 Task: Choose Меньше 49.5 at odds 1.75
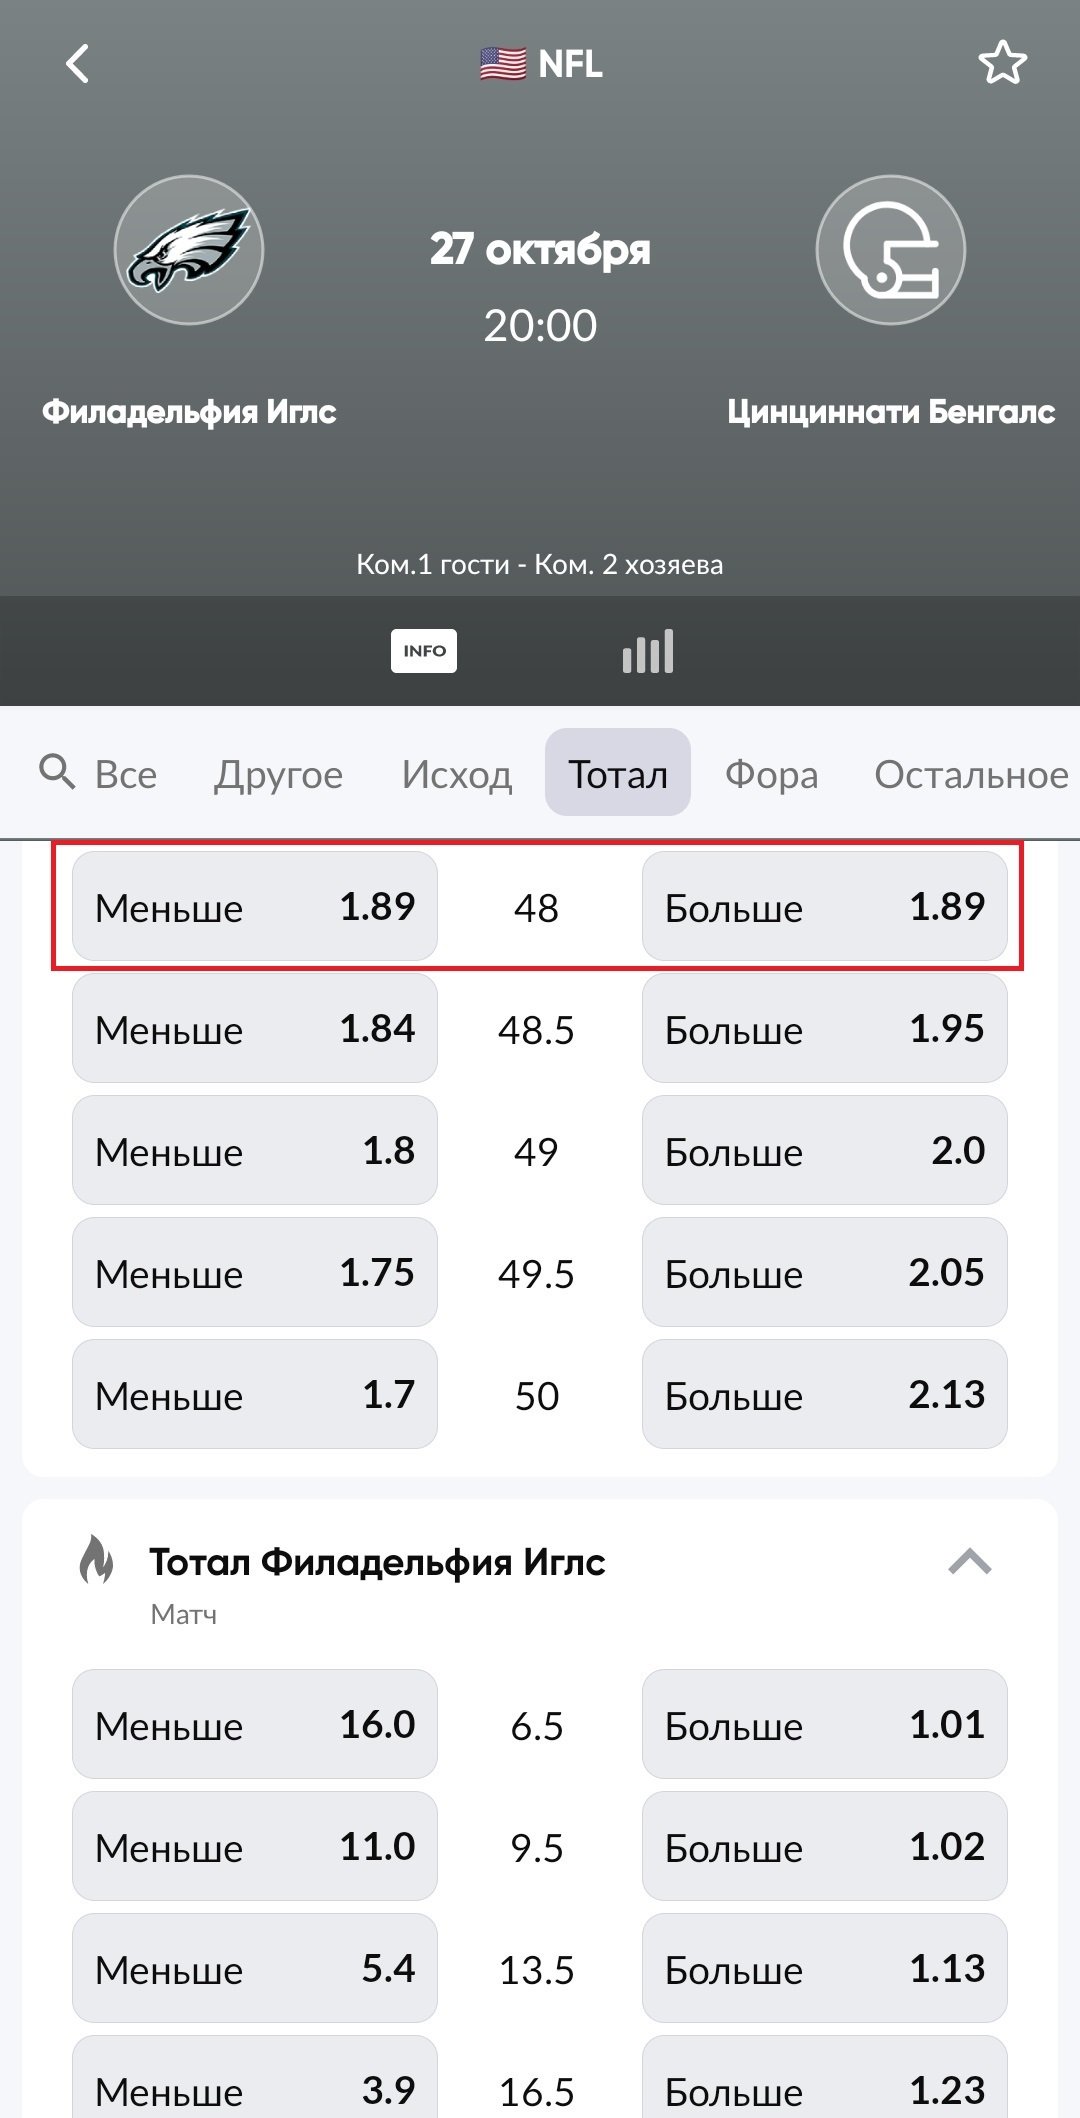pyautogui.click(x=255, y=1273)
